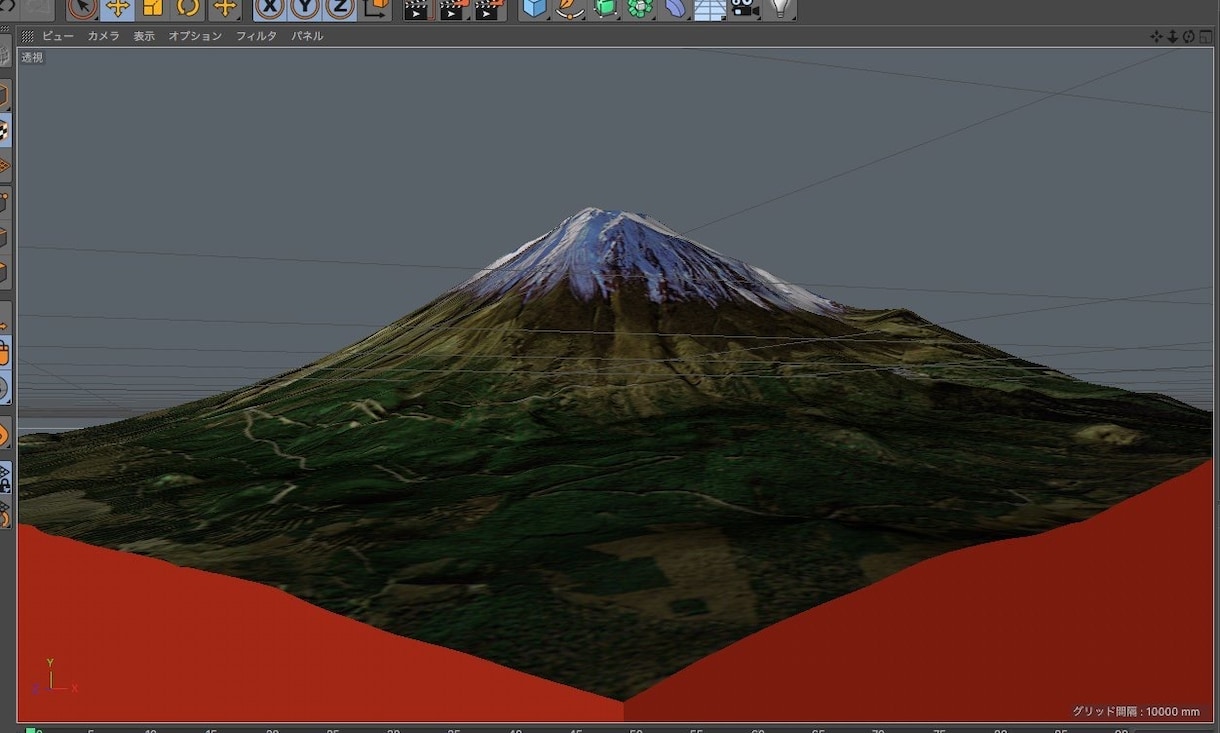Open the パネル menu

pos(307,36)
